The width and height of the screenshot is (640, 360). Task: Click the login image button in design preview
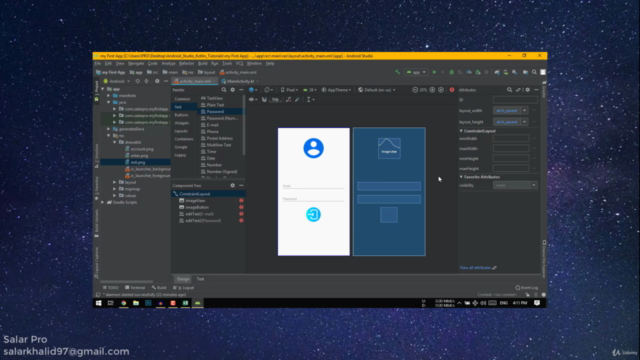pyautogui.click(x=313, y=215)
